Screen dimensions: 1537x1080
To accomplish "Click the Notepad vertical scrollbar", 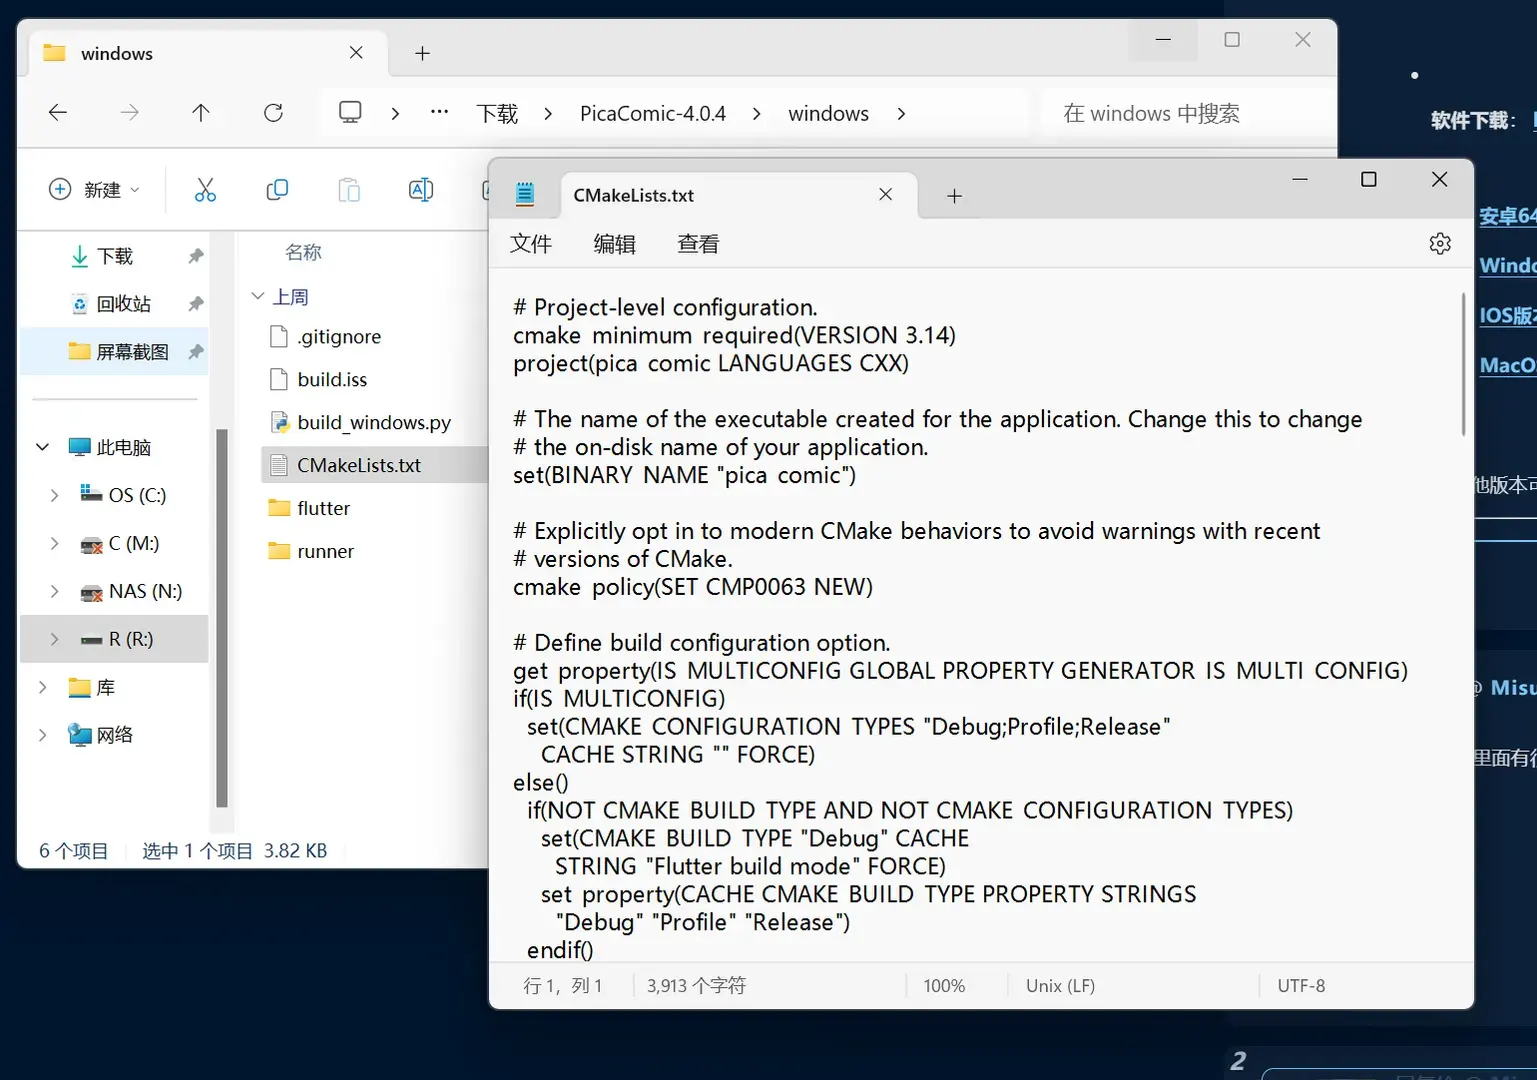I will click(1463, 364).
